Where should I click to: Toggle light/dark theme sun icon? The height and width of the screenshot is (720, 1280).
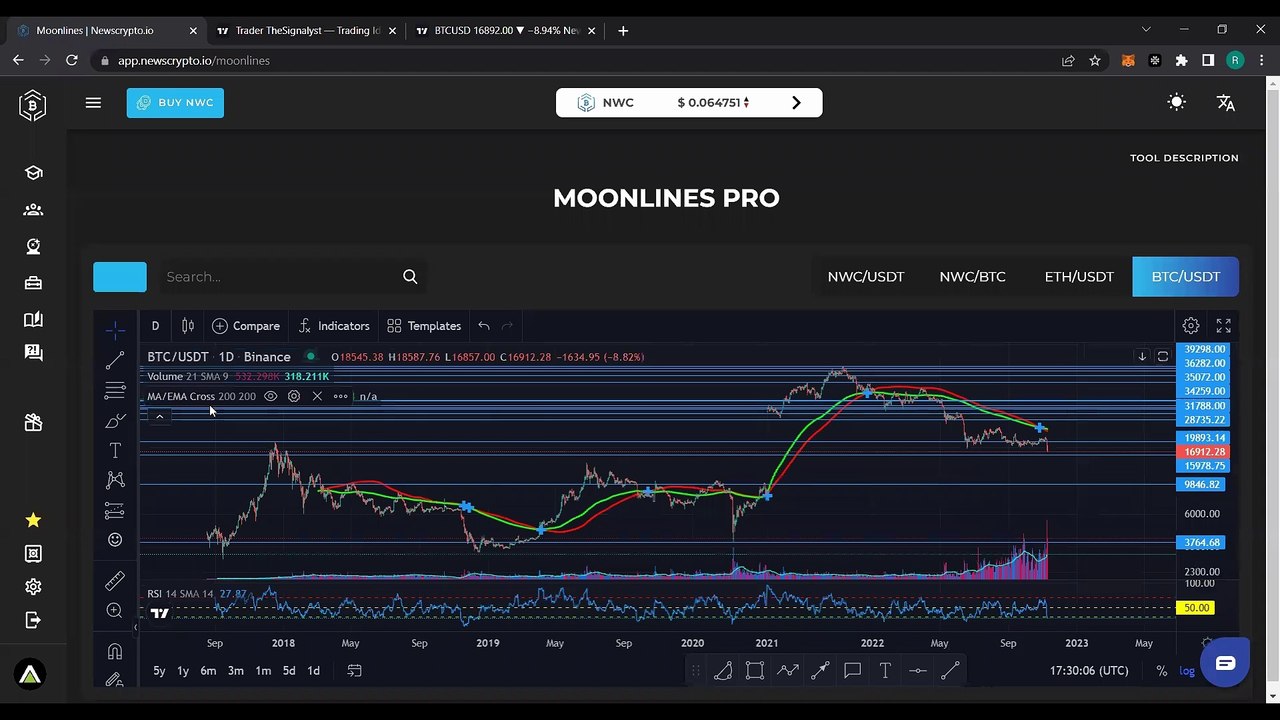pos(1176,102)
